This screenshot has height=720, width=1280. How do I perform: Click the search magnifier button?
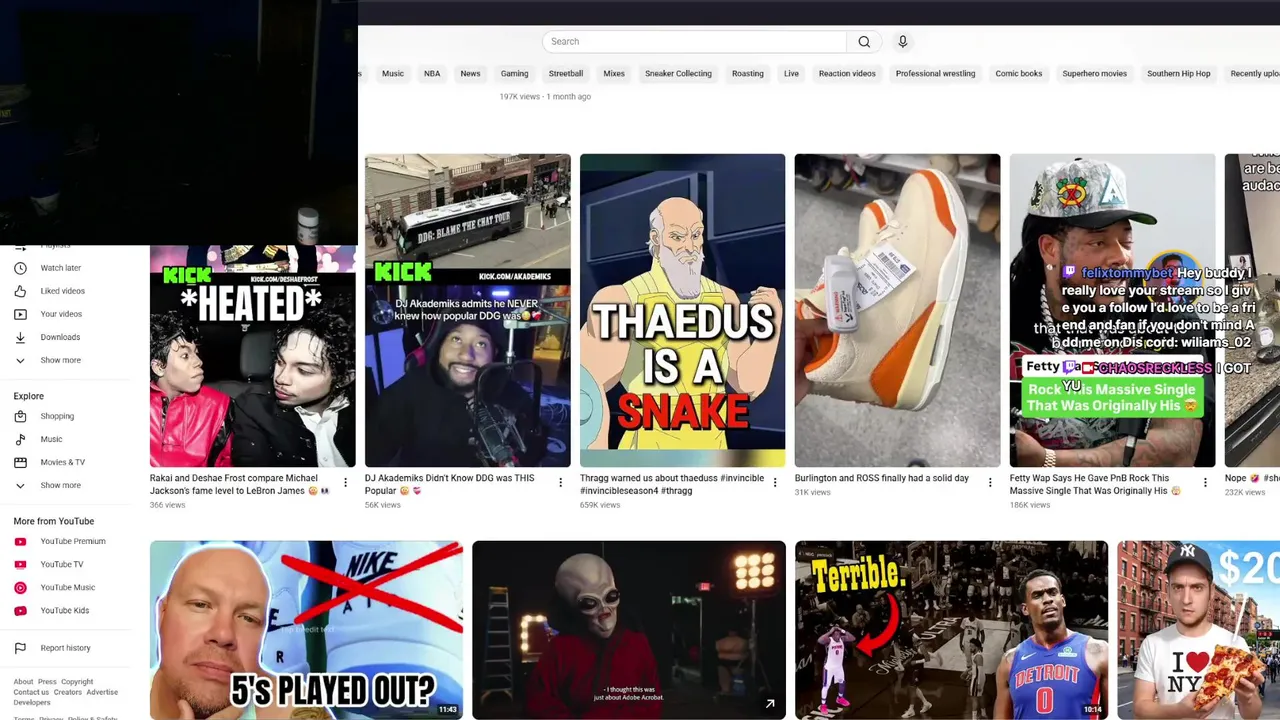point(864,41)
